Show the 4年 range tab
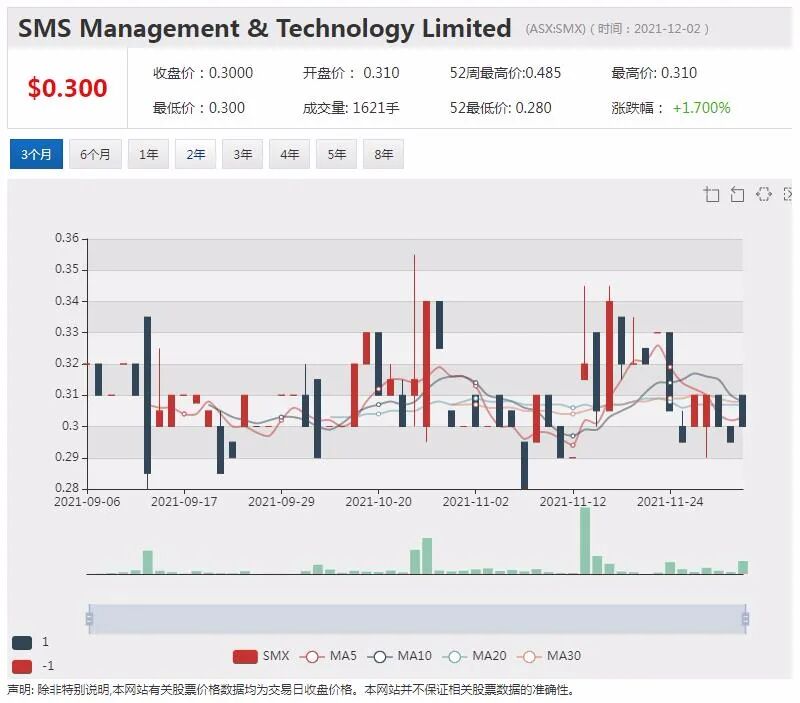 pos(289,154)
